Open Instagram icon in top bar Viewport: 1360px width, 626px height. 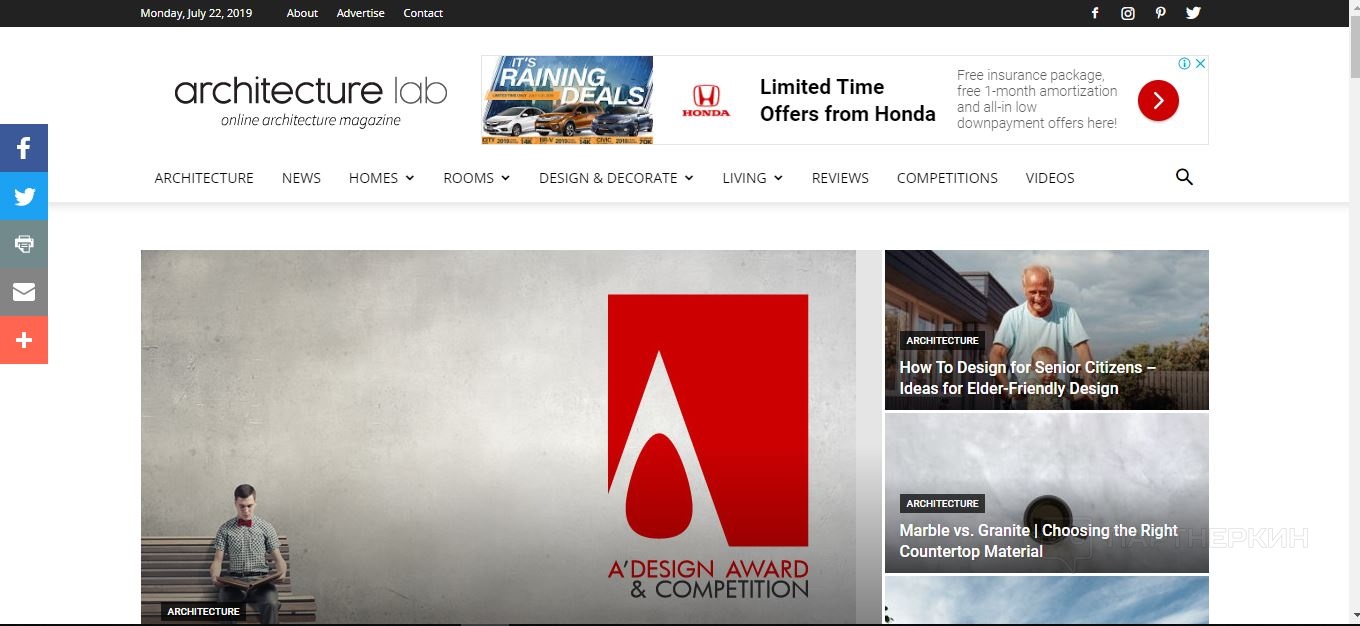tap(1127, 13)
